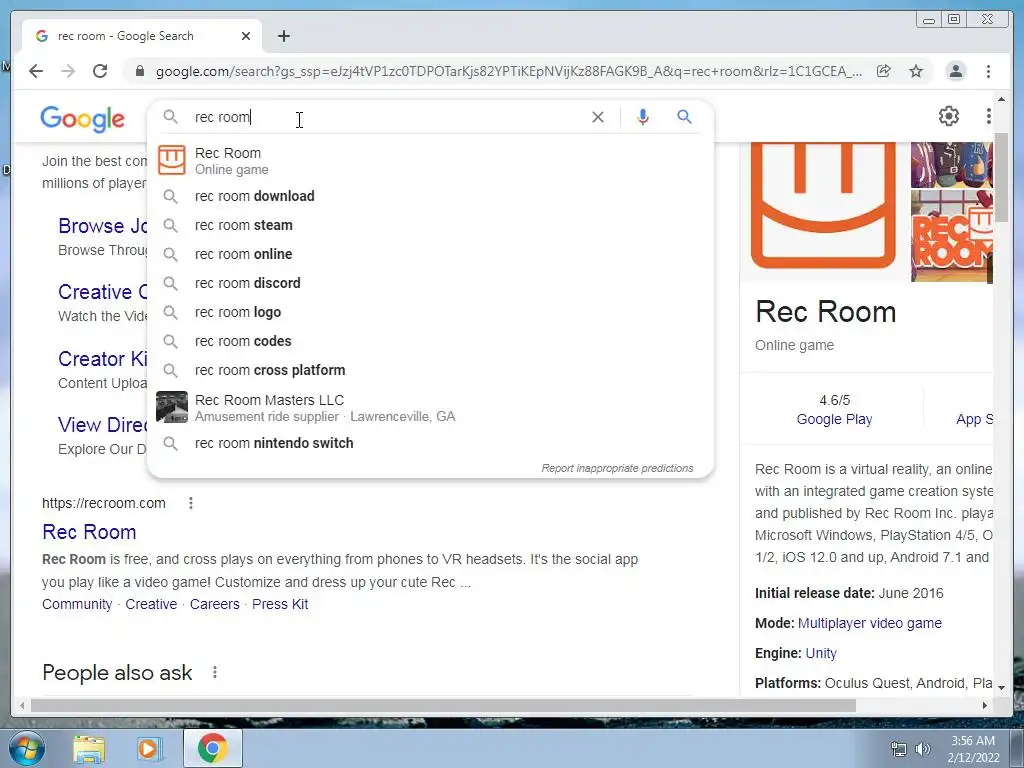
Task: Open Chrome's three-dot main menu
Action: pyautogui.click(x=988, y=71)
